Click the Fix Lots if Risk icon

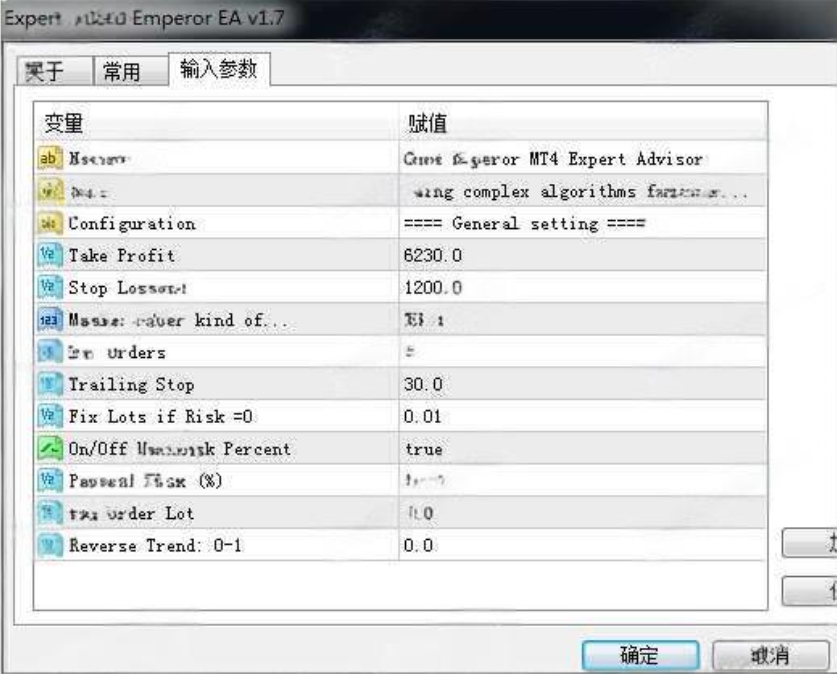coord(49,417)
